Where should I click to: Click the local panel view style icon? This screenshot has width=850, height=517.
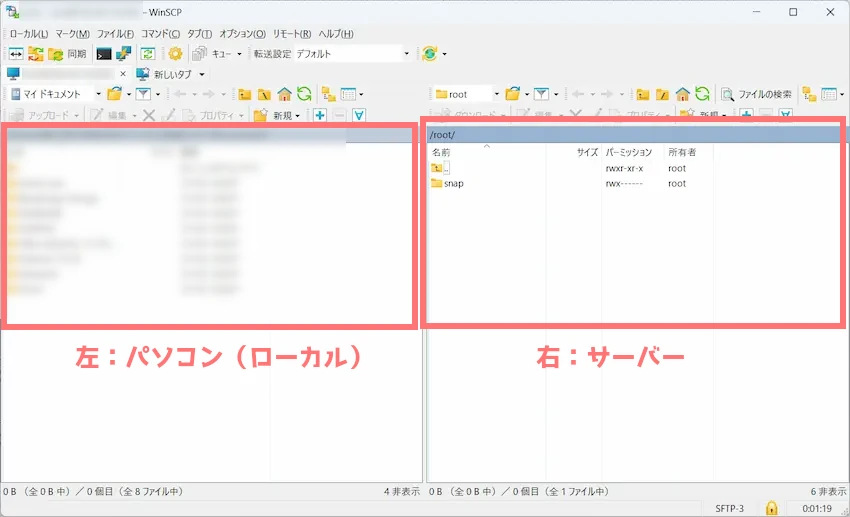point(348,94)
